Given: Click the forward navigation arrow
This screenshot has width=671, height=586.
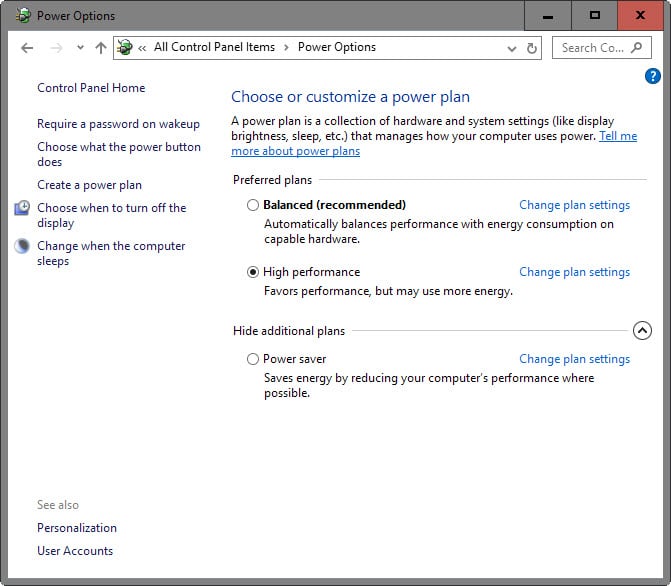Looking at the screenshot, I should pyautogui.click(x=56, y=48).
